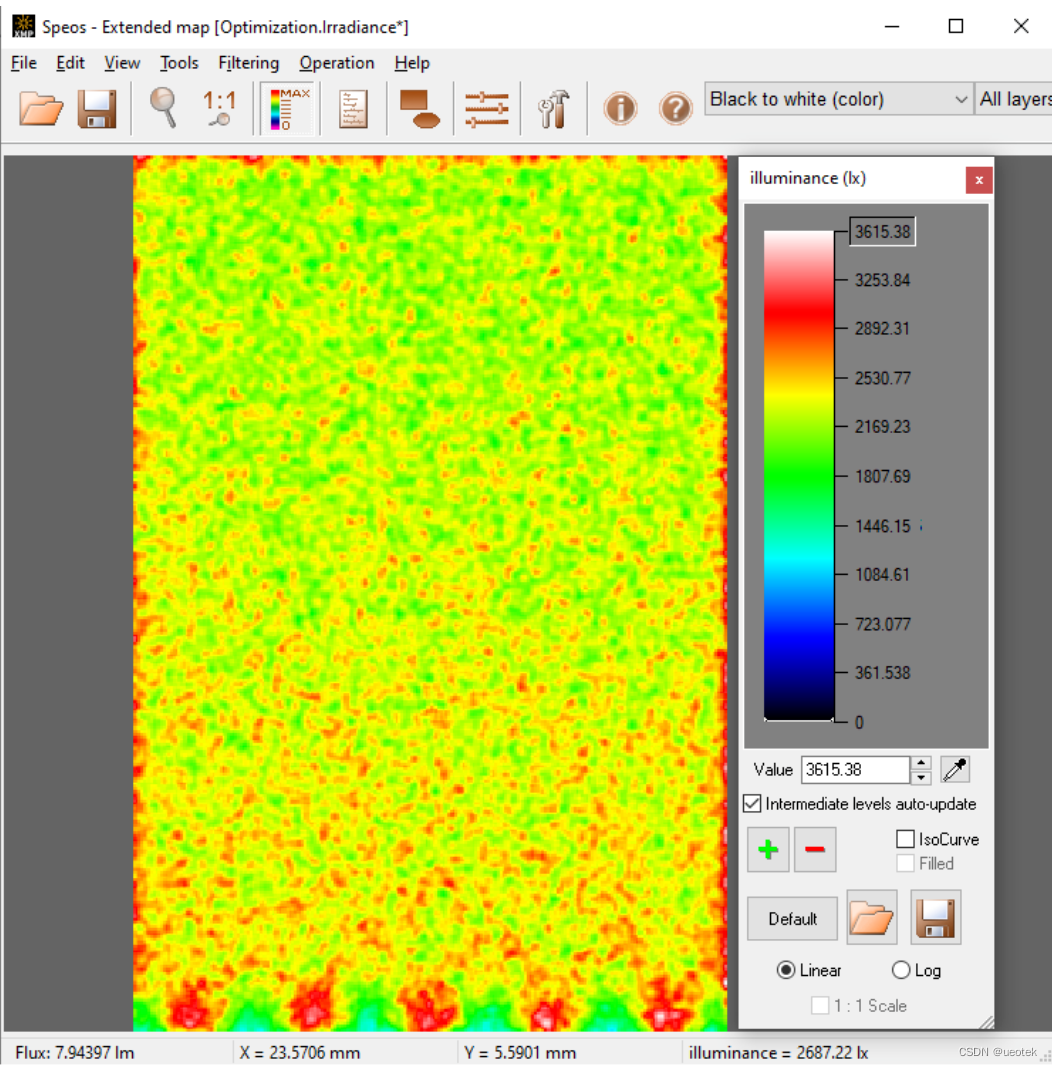Open the Operation menu

[x=337, y=63]
